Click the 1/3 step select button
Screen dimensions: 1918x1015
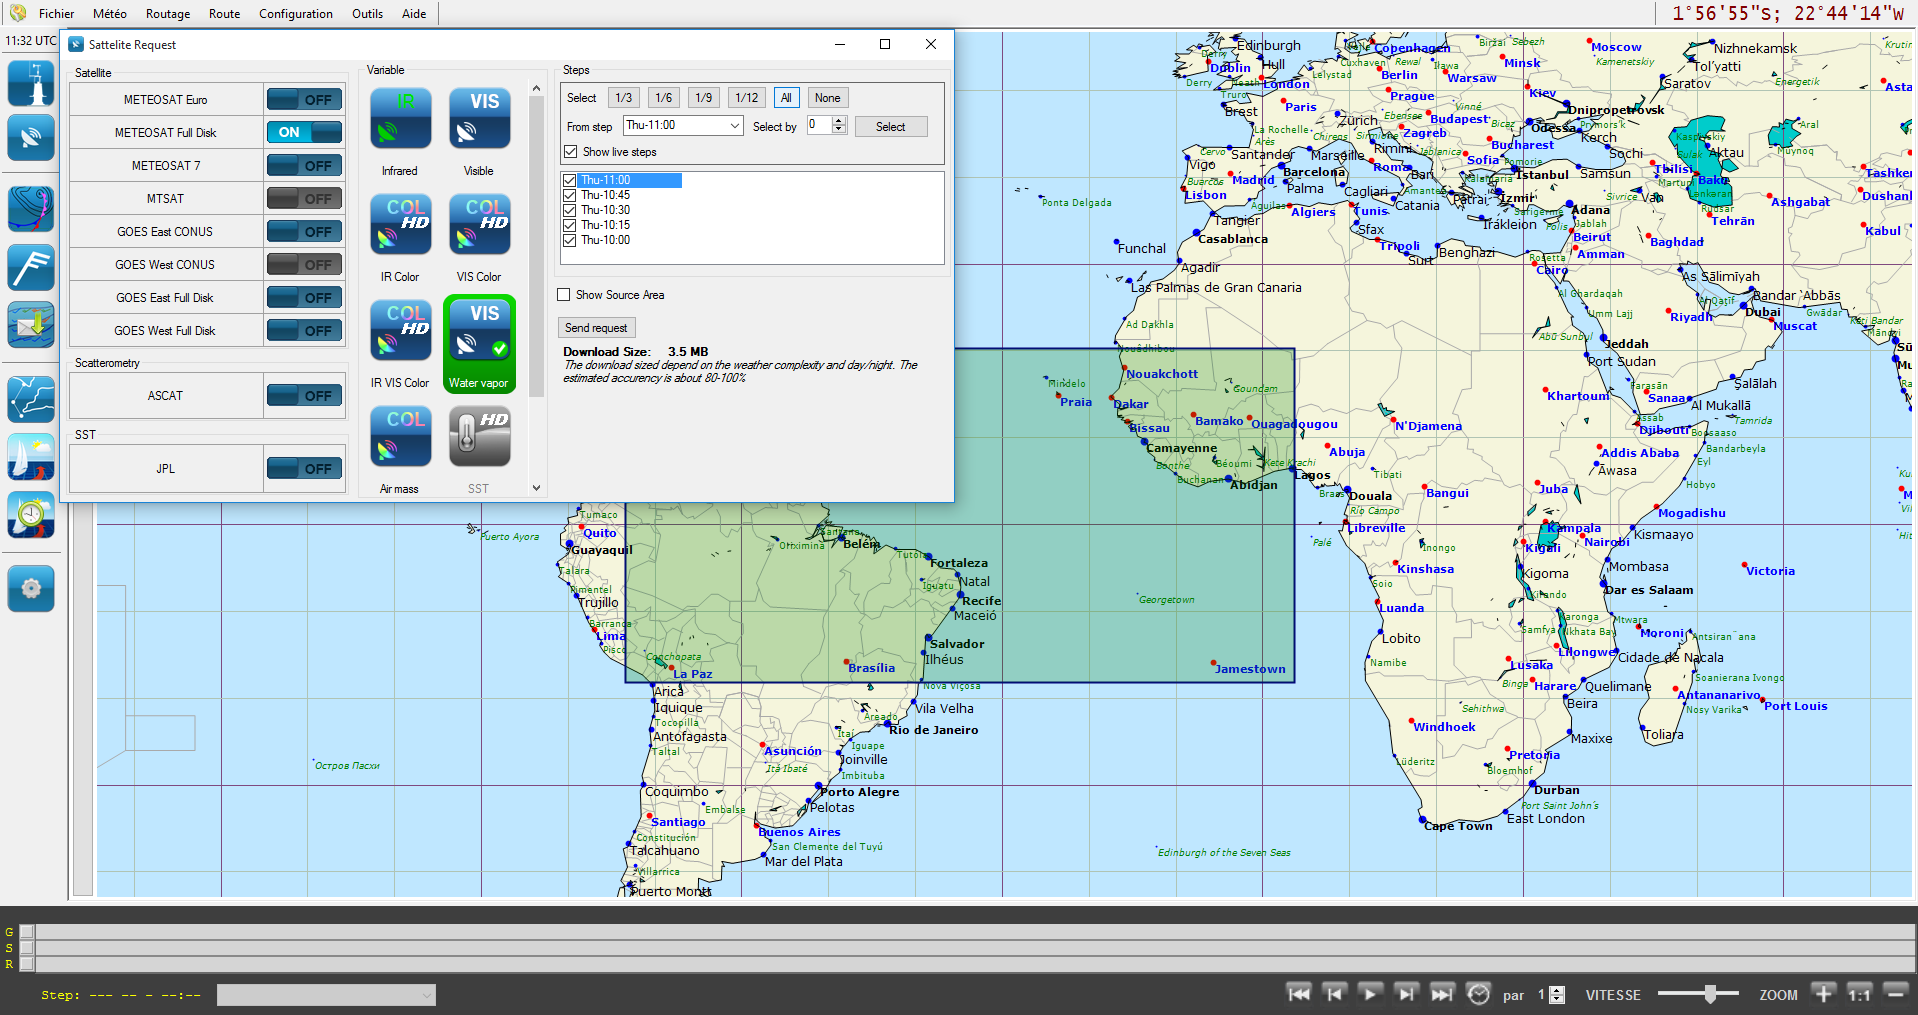click(x=623, y=98)
